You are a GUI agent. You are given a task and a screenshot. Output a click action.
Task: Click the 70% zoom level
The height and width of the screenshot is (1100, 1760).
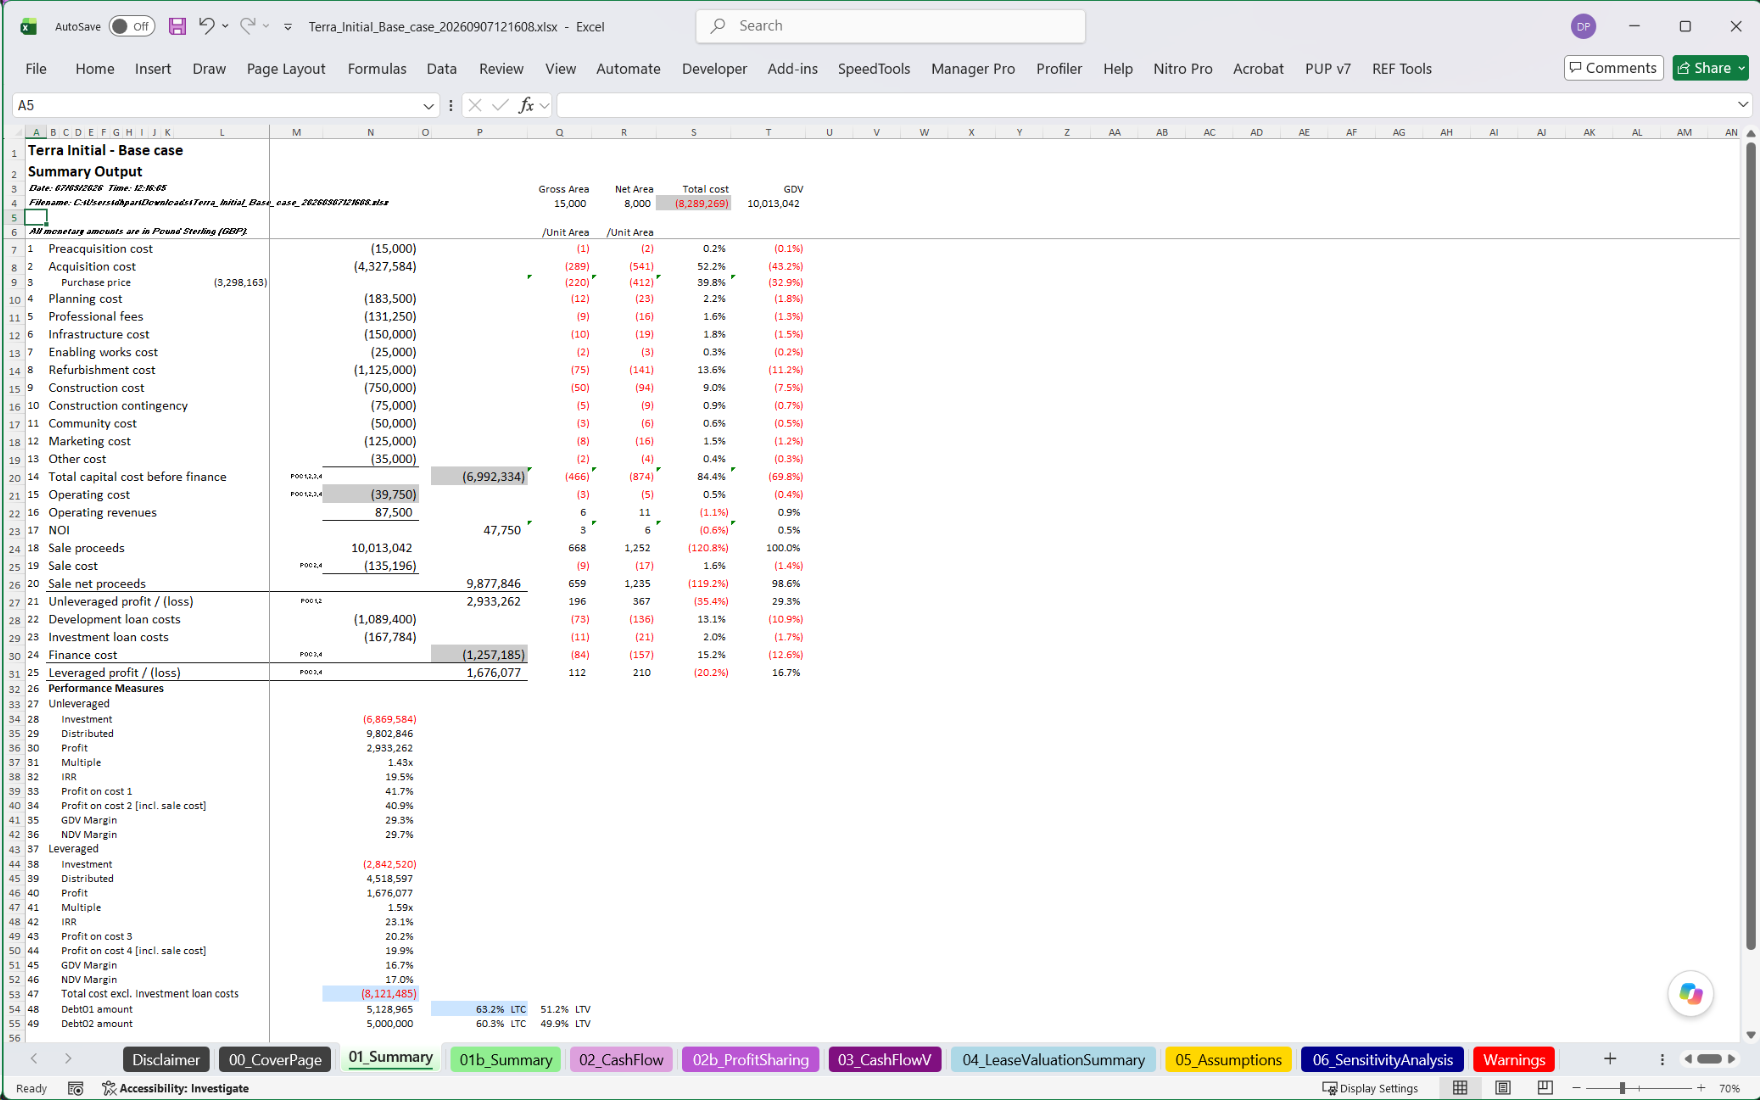[1730, 1088]
